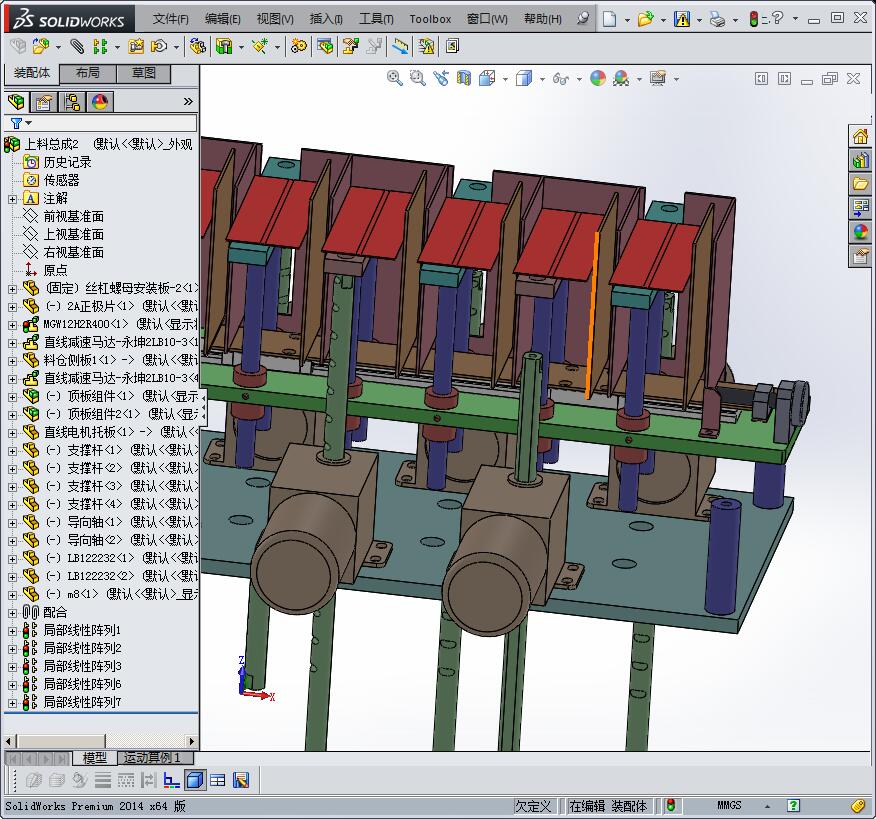Toggle the Hide/Show Items glasses icon

562,78
